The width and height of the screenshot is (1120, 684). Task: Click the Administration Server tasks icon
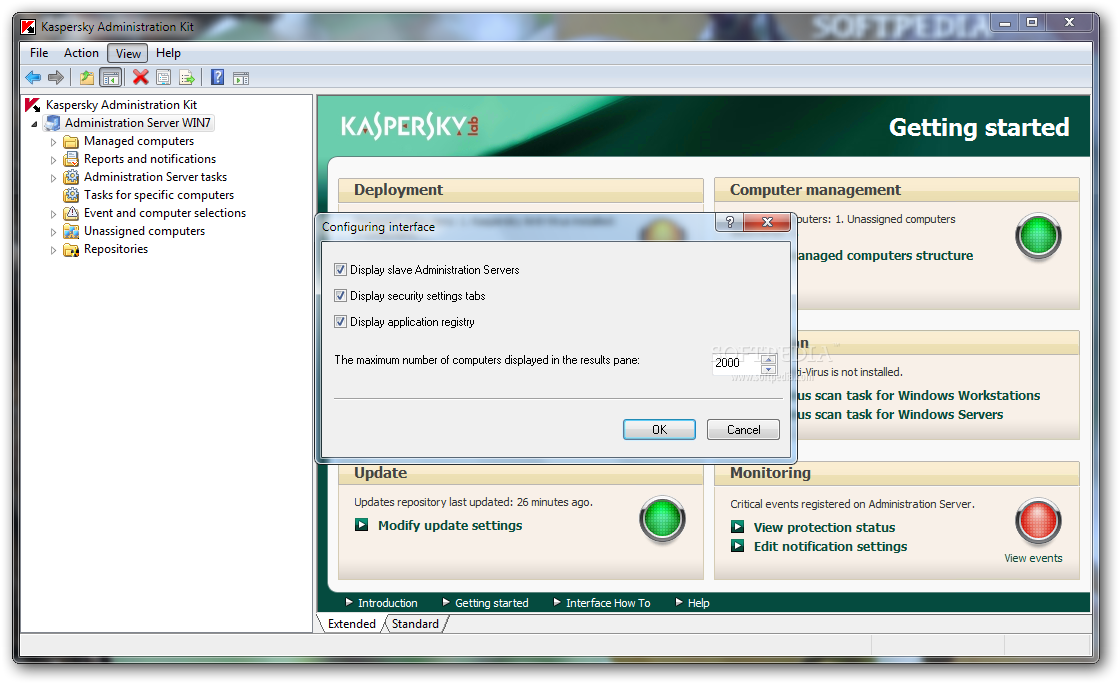click(71, 177)
